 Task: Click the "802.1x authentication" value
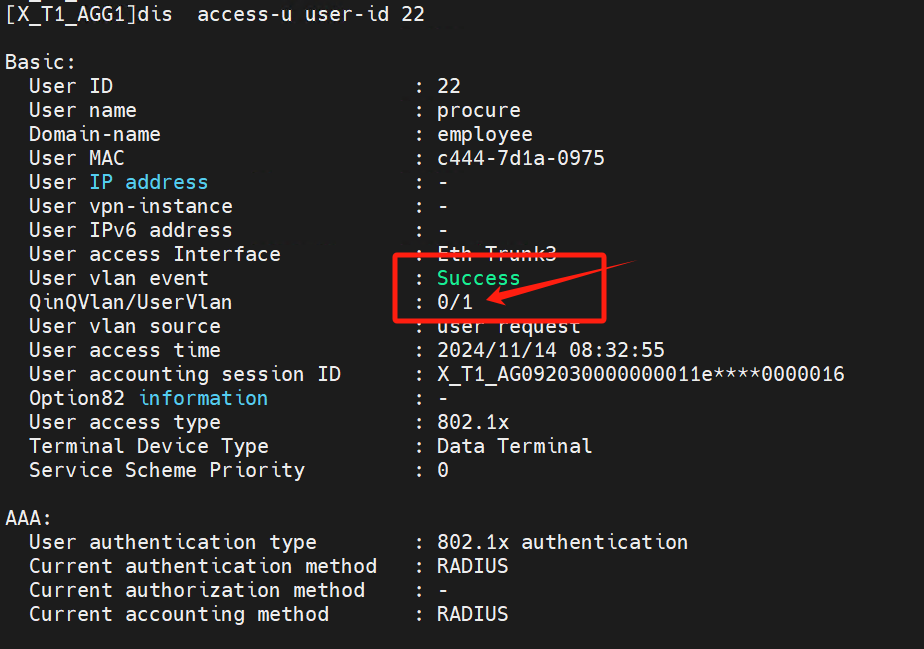click(562, 542)
